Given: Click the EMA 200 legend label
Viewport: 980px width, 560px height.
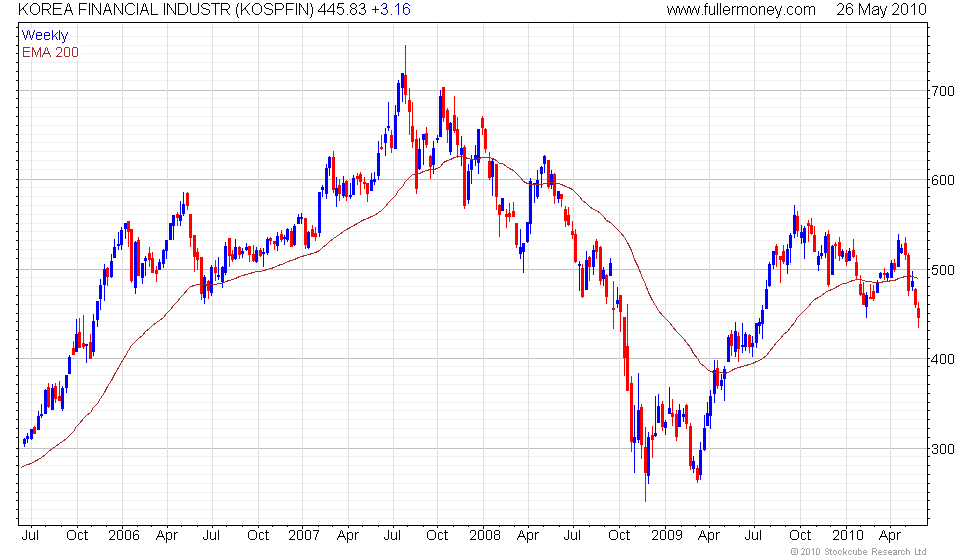Looking at the screenshot, I should tap(50, 52).
